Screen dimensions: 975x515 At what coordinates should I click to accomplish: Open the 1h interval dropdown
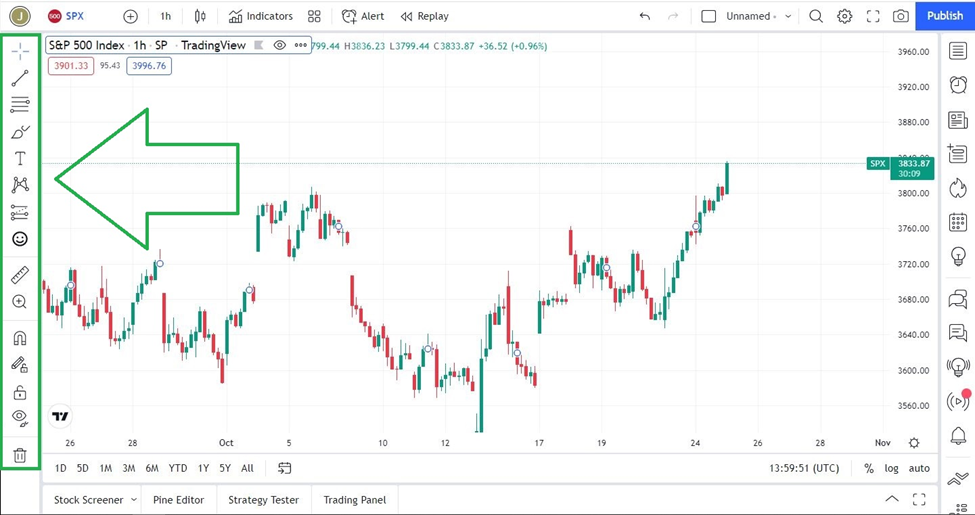pyautogui.click(x=165, y=16)
